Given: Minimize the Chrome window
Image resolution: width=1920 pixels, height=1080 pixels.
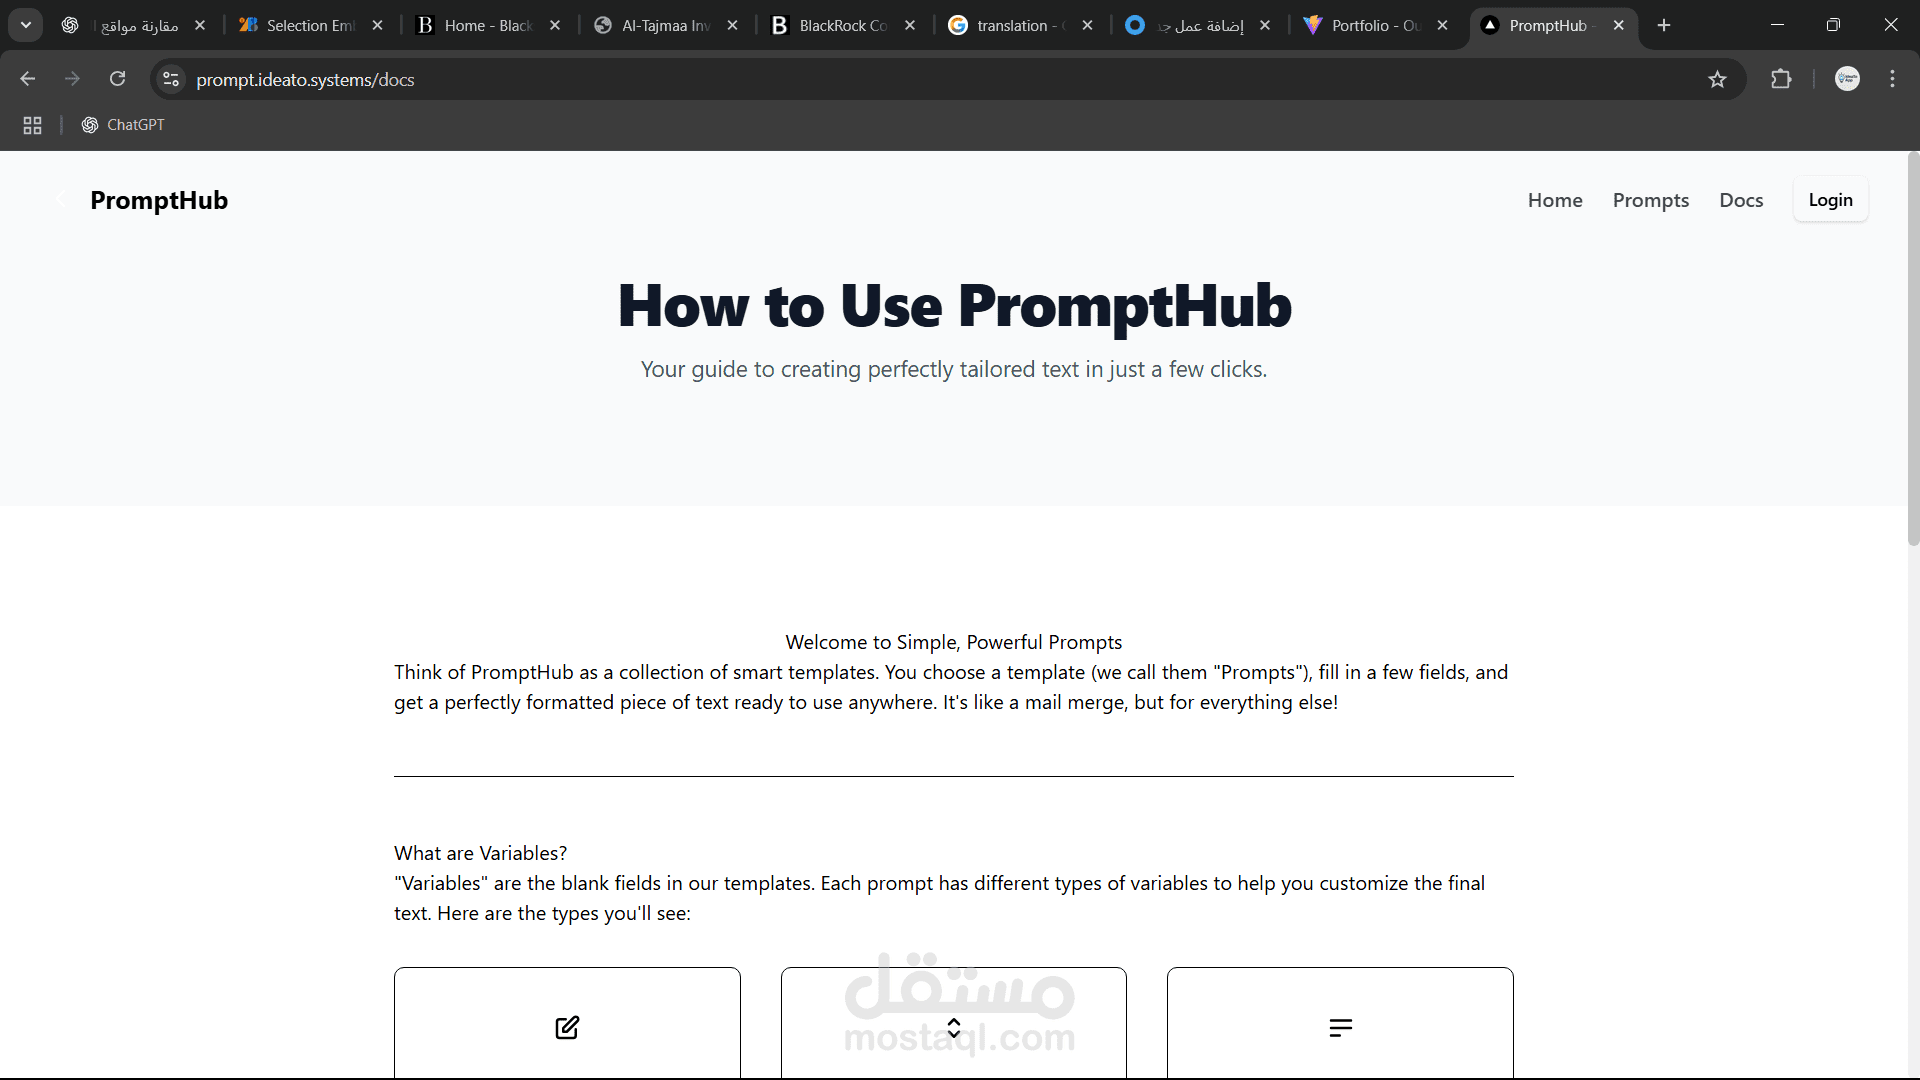Looking at the screenshot, I should (1777, 25).
